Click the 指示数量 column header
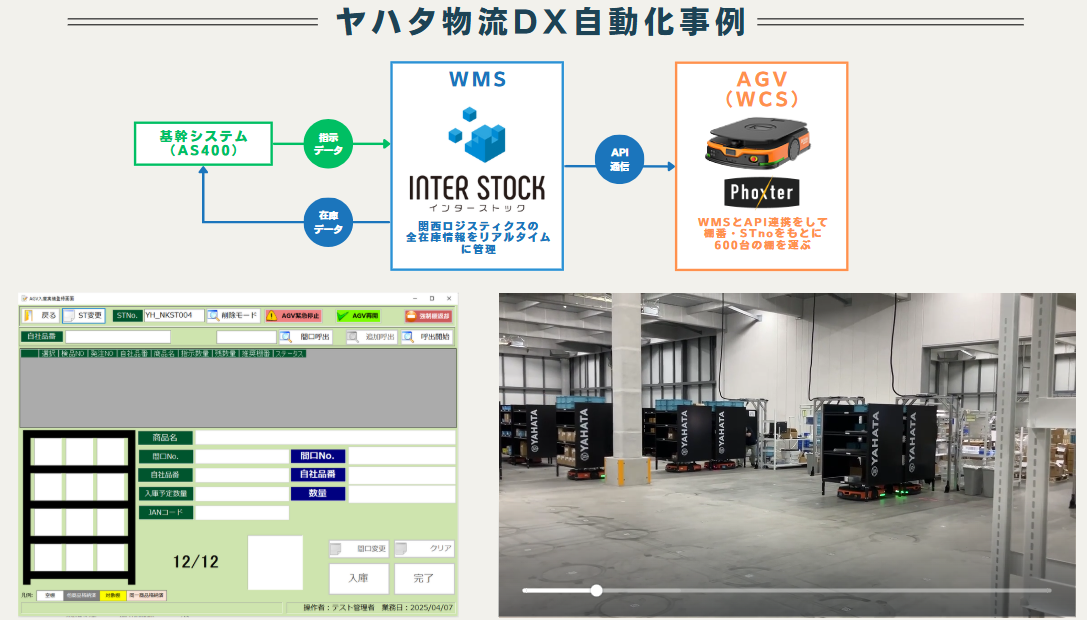This screenshot has height=620, width=1087. pos(195,354)
